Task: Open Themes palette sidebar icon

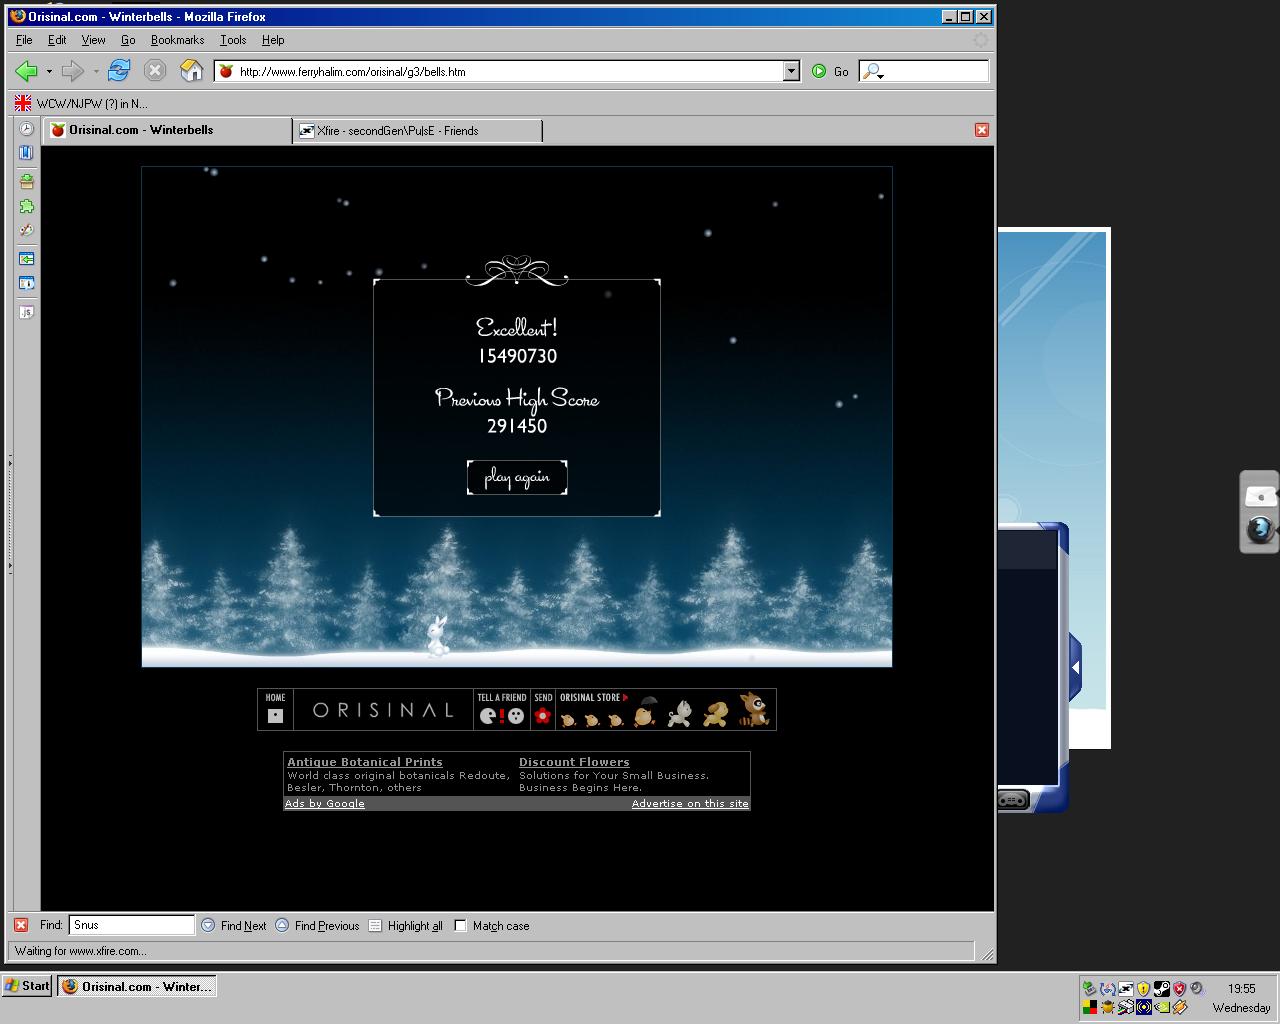Action: [x=26, y=230]
